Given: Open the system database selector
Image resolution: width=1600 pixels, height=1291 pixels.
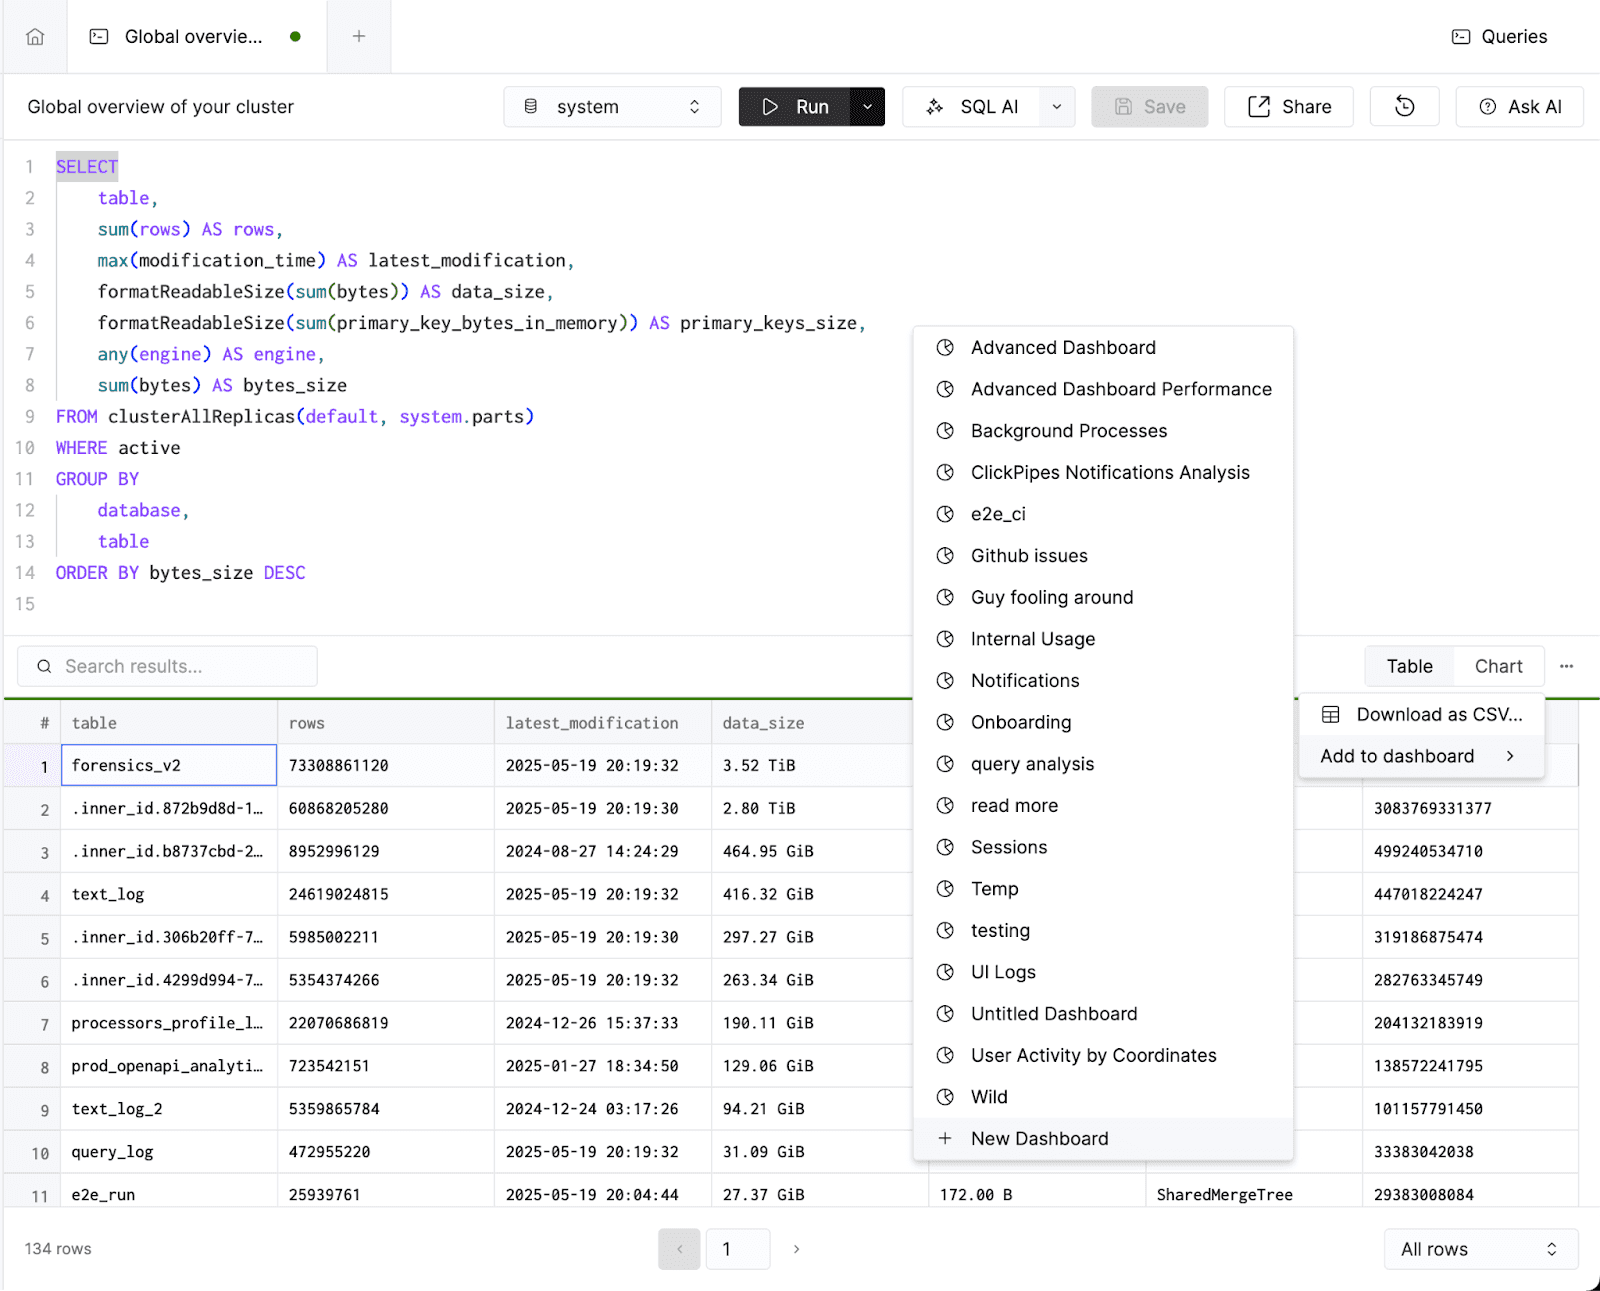Looking at the screenshot, I should (x=612, y=107).
